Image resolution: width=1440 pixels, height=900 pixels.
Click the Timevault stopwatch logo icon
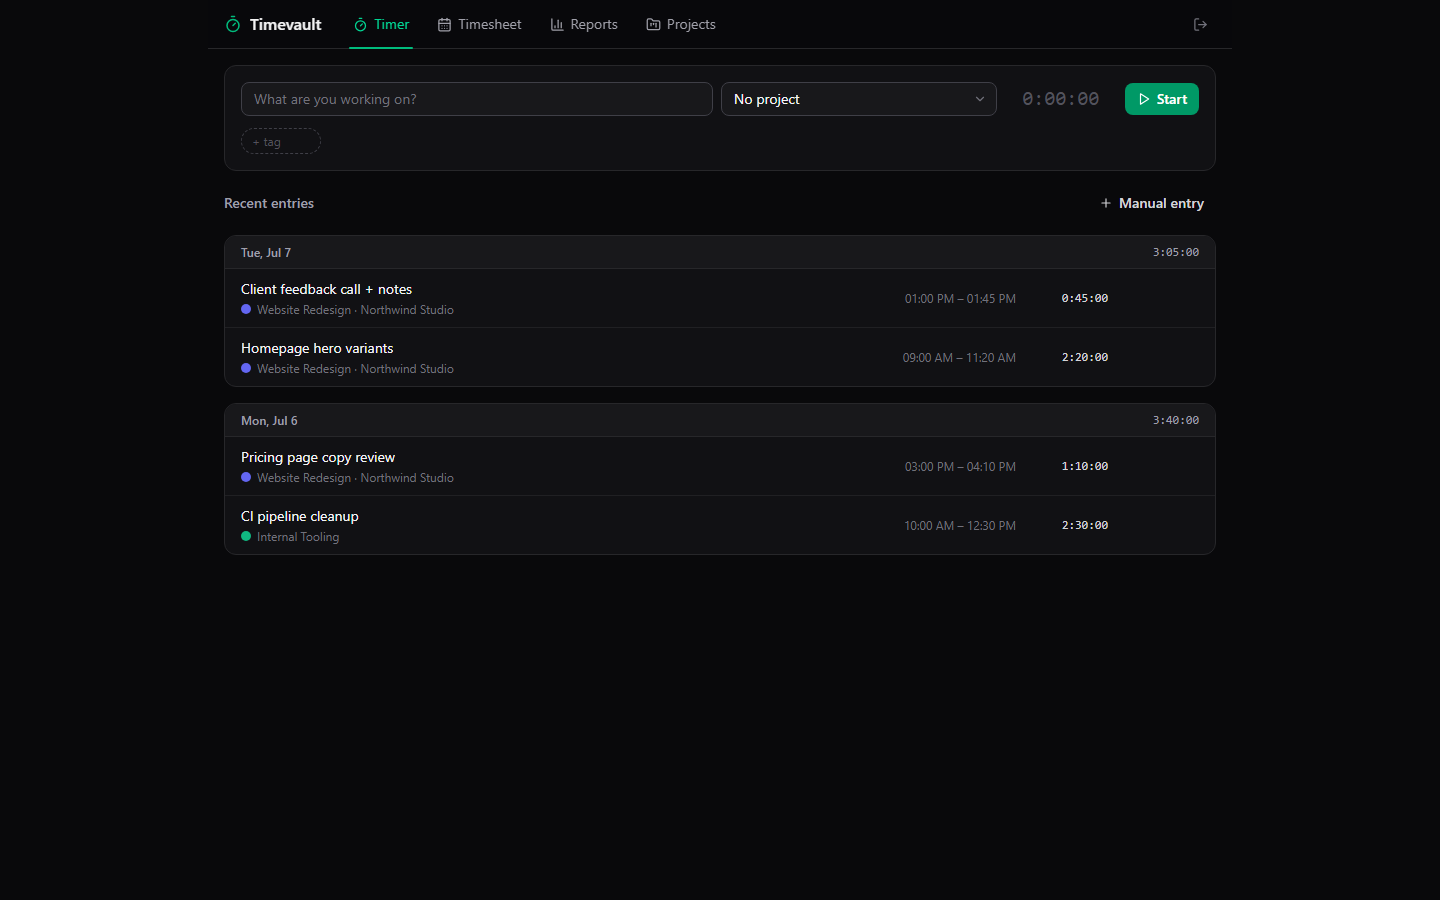tap(233, 24)
